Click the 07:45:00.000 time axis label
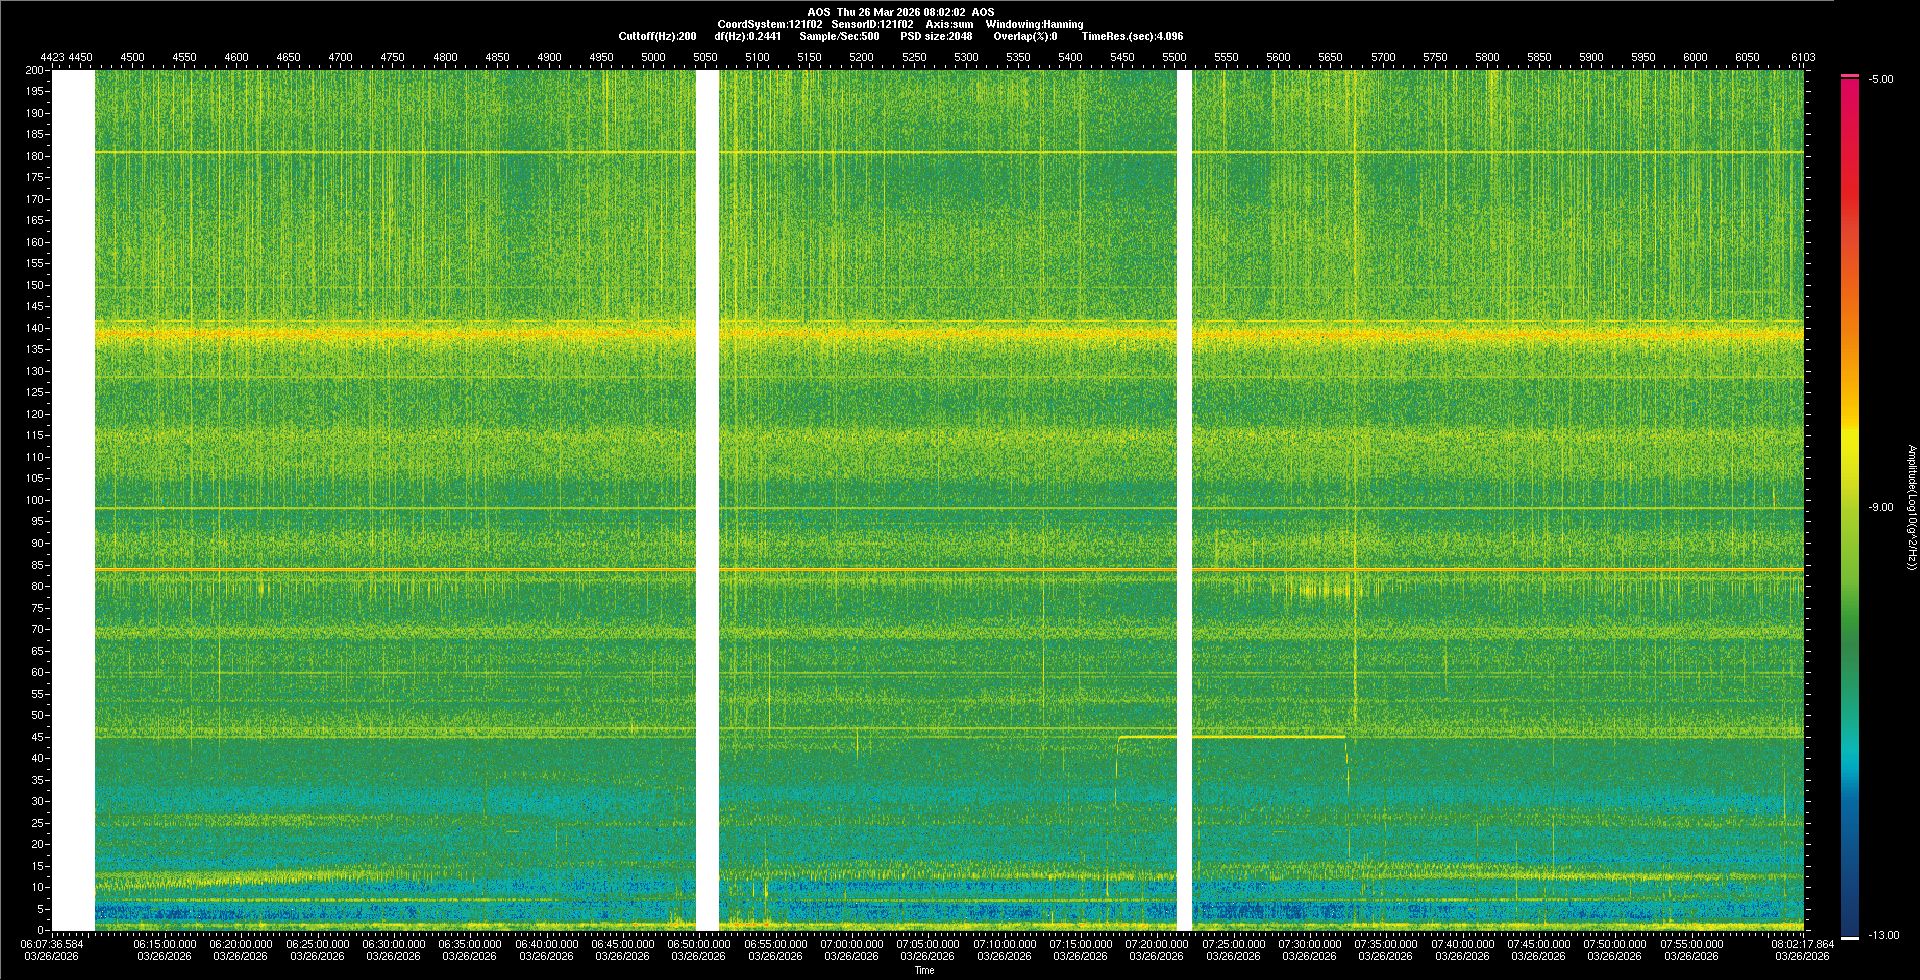 (x=1538, y=943)
